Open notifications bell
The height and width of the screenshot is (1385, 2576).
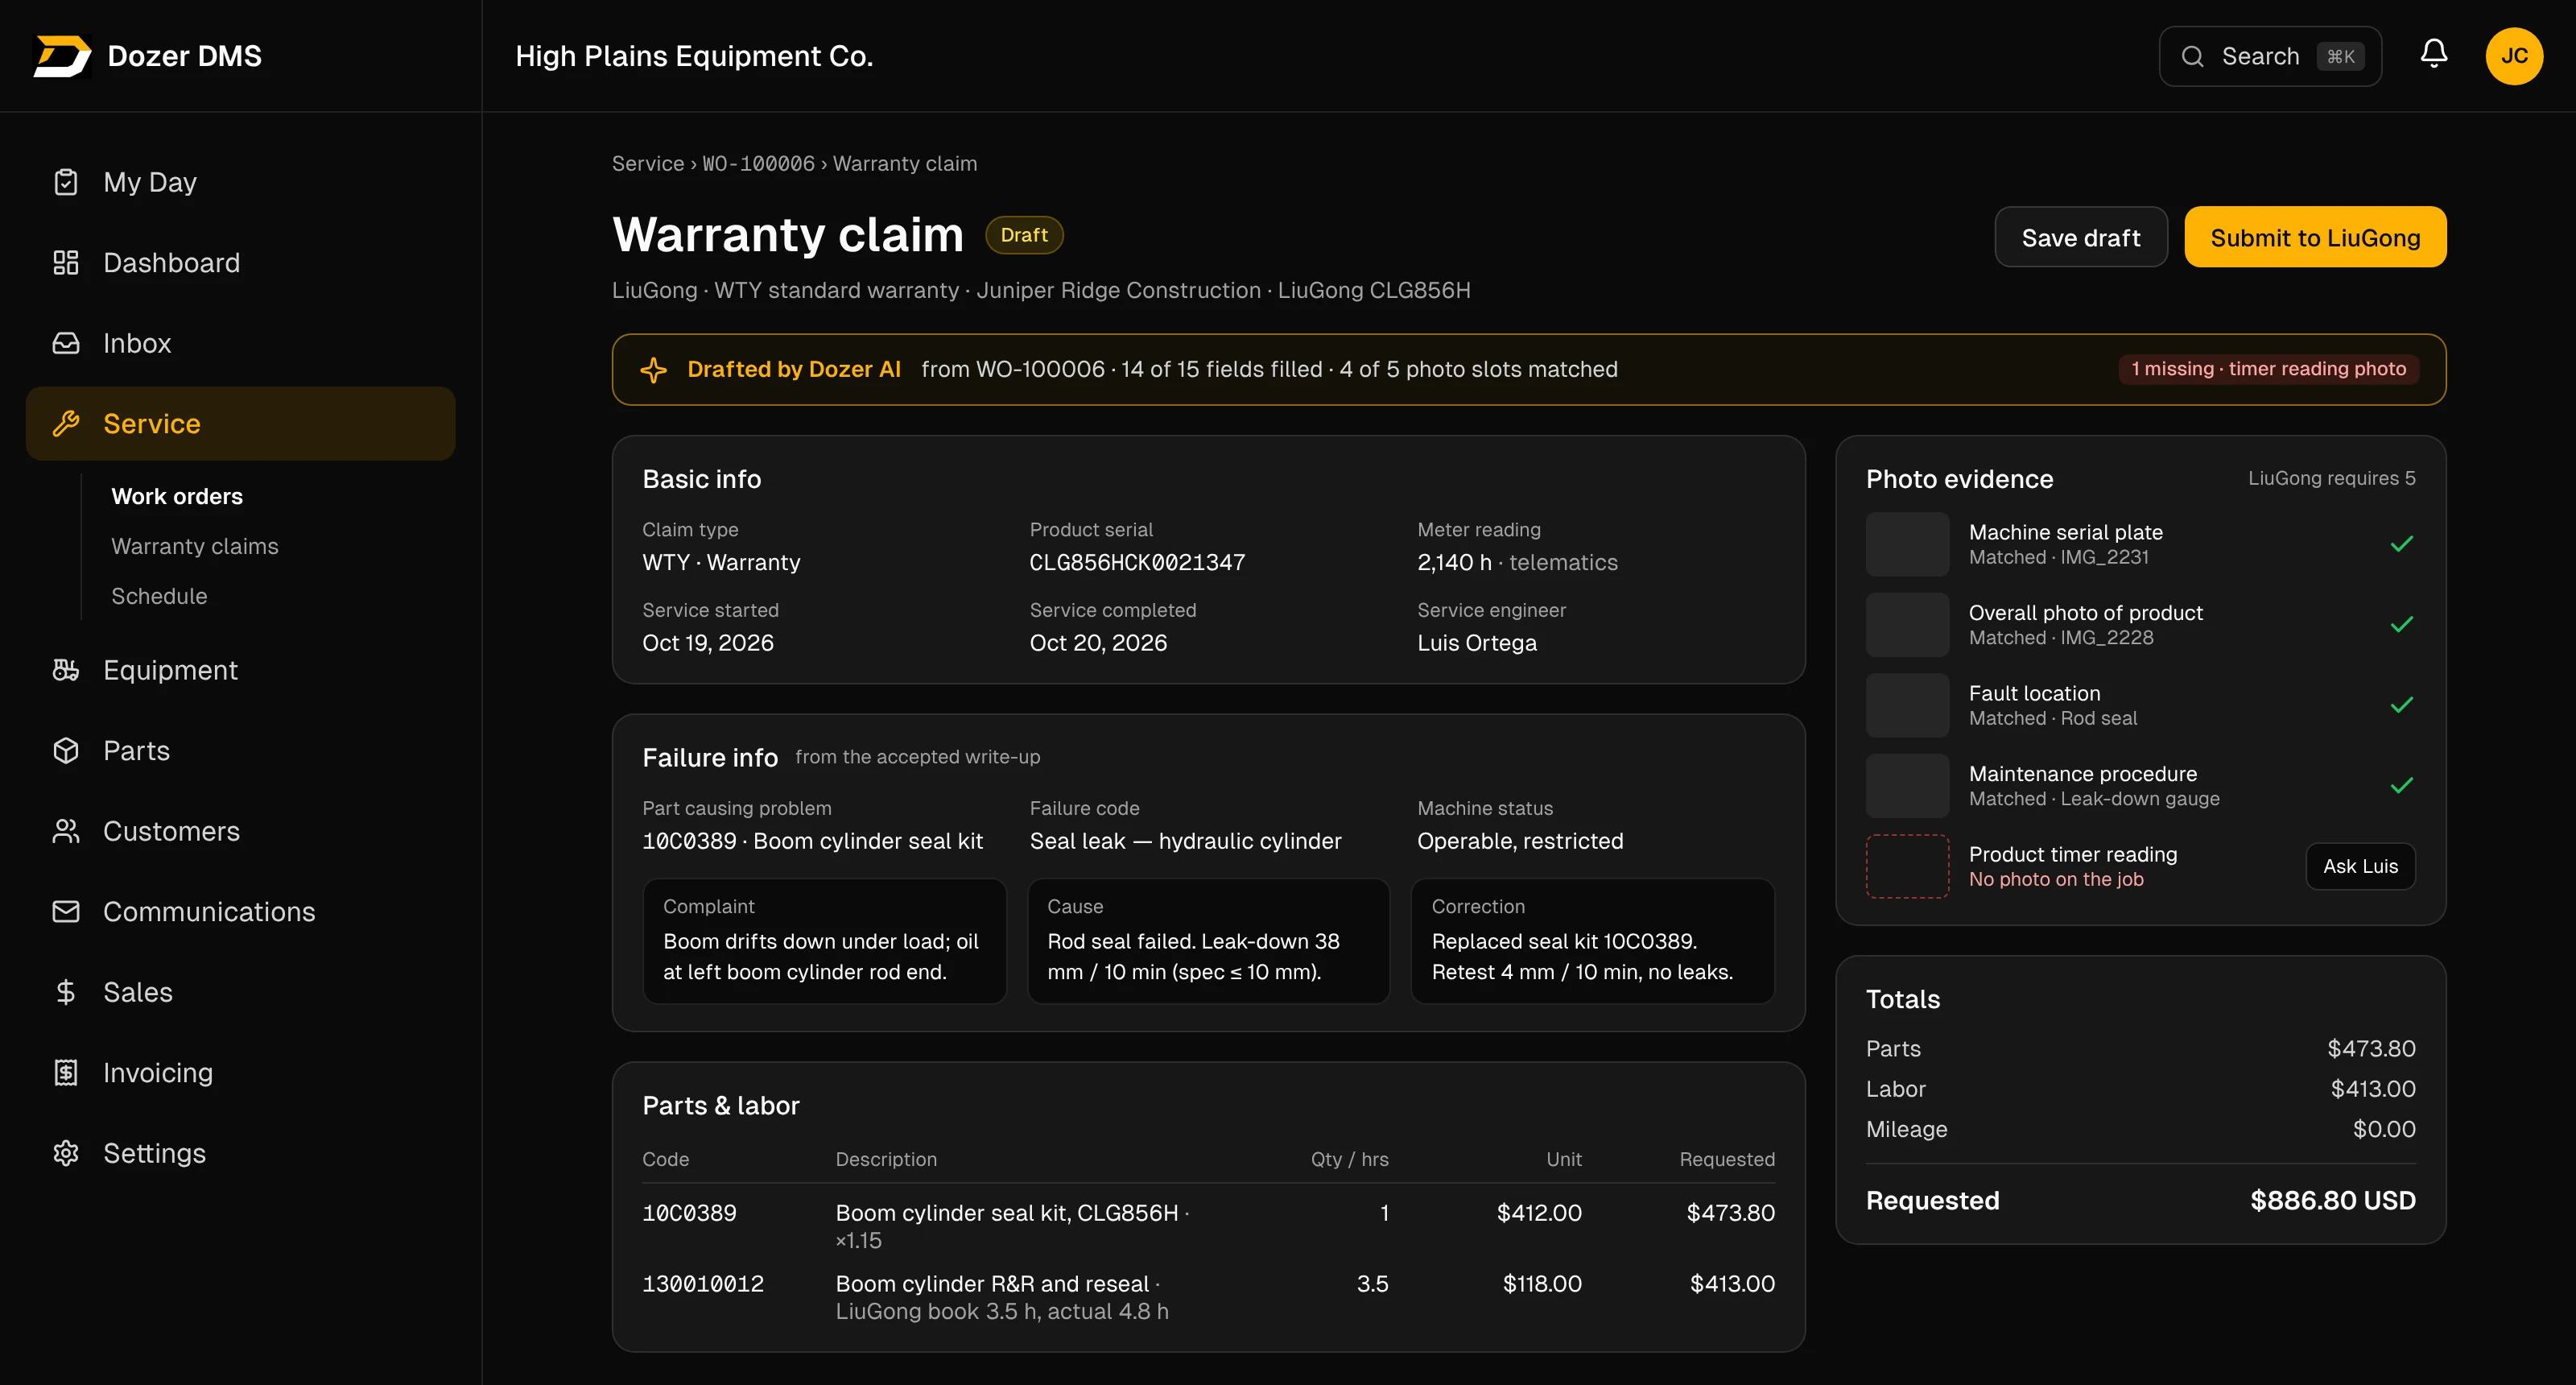[2434, 54]
